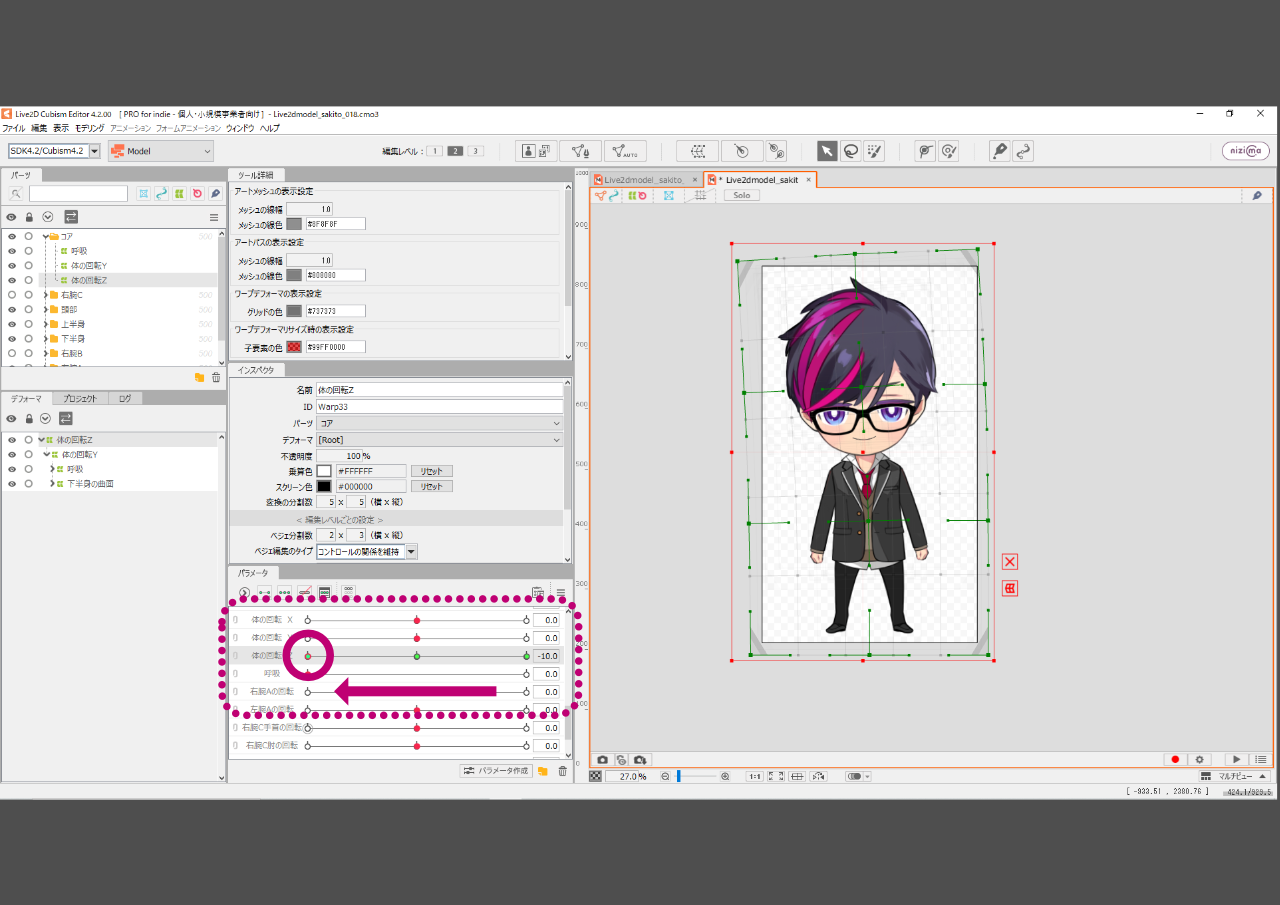The image size is (1280, 905).
Task: Open the Model workspace dropdown
Action: tap(161, 151)
